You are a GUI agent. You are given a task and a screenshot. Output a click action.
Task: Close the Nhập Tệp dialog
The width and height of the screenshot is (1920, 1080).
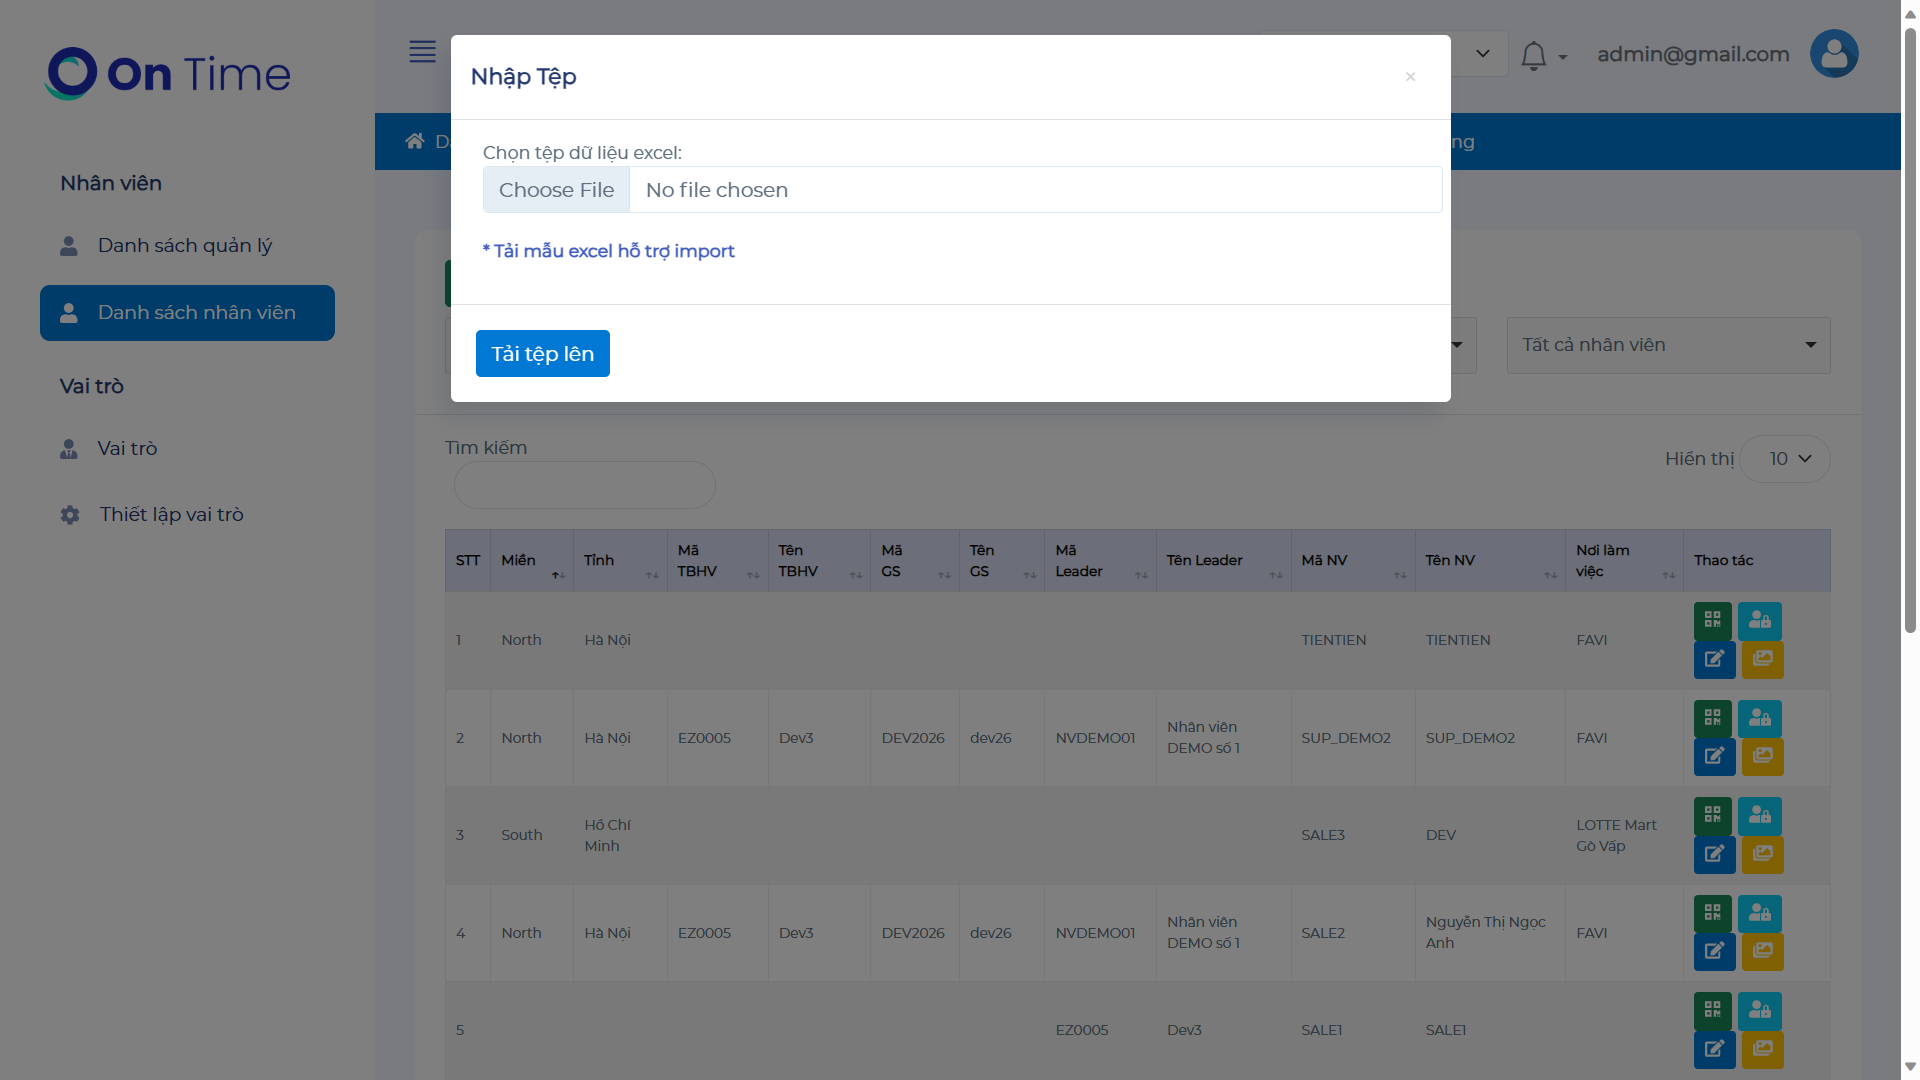click(1410, 77)
